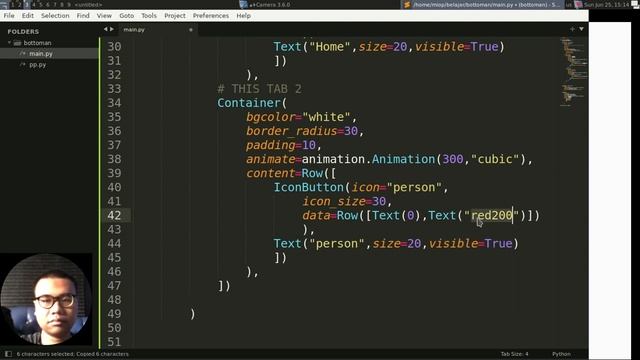Click the date and time clock in the panel
Screen dimensions: 640x360
[x=607, y=5]
